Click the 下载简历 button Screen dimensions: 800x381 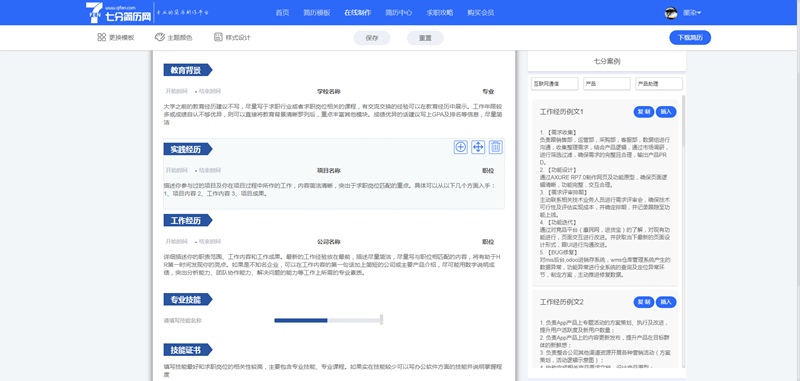tap(690, 38)
